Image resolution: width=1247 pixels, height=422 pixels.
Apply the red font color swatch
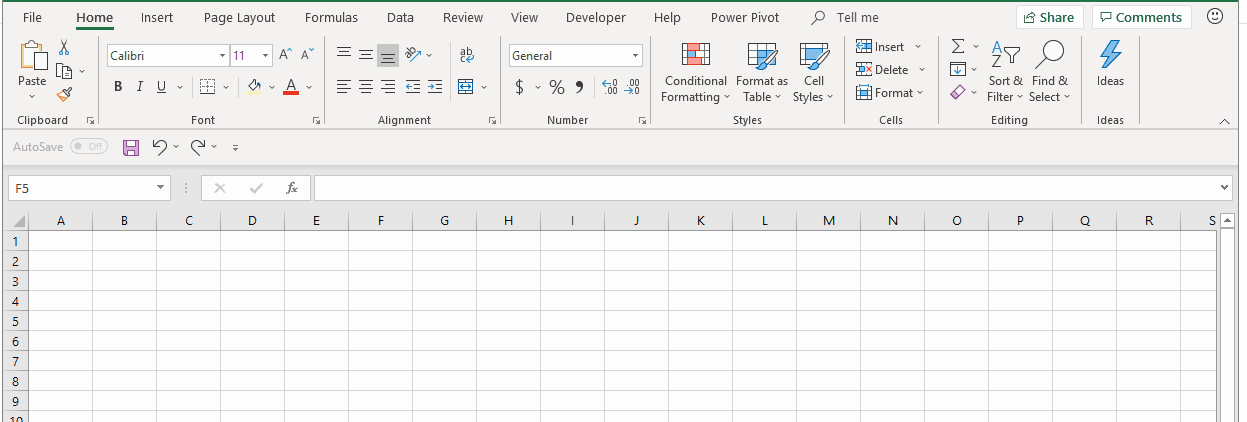pos(291,87)
